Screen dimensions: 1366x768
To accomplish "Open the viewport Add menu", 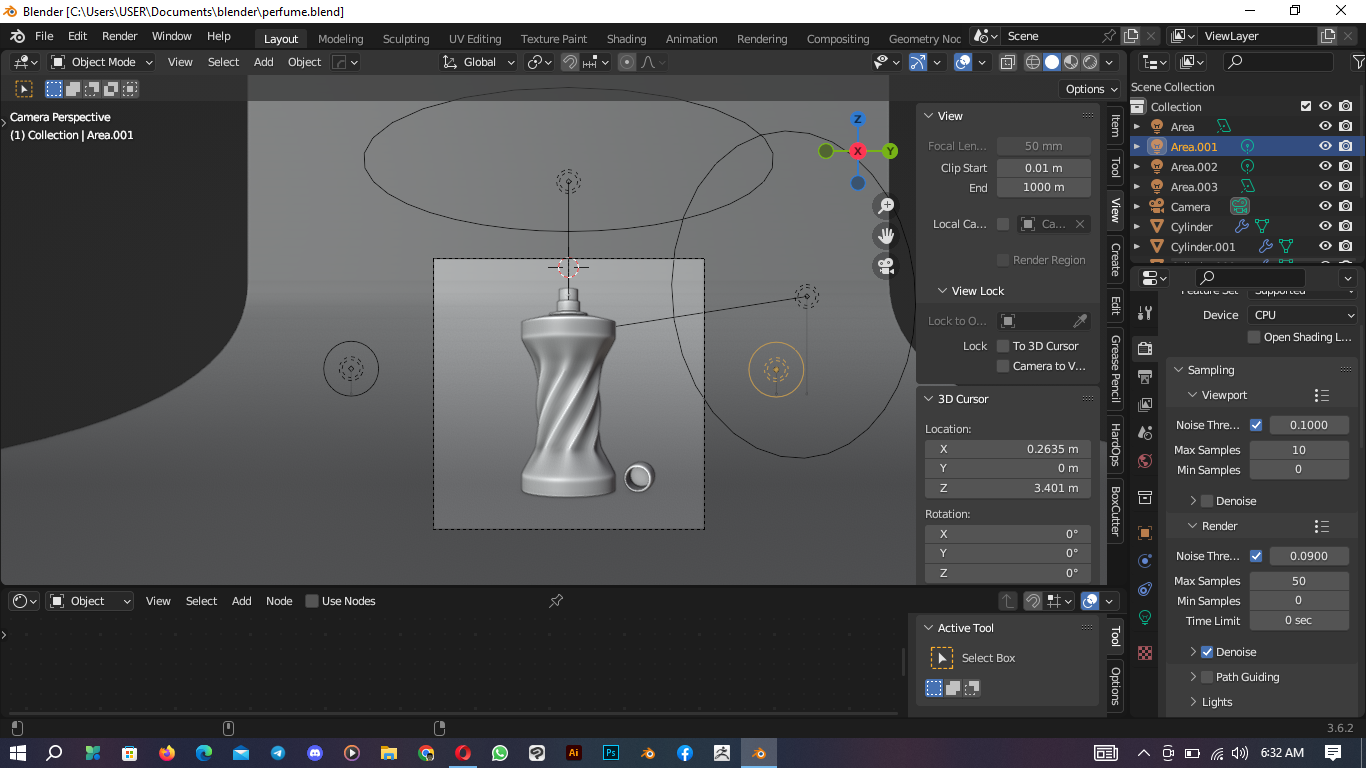I will pyautogui.click(x=263, y=62).
